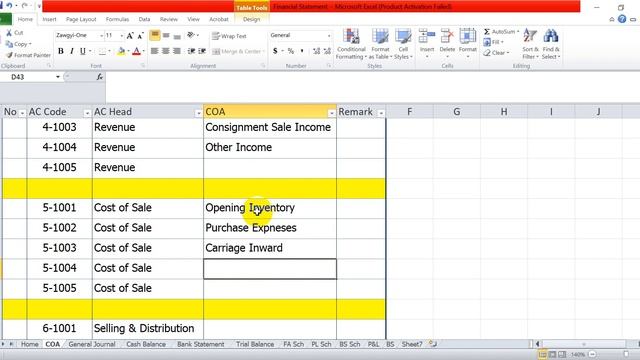Open Sort & Filter menu

530,44
